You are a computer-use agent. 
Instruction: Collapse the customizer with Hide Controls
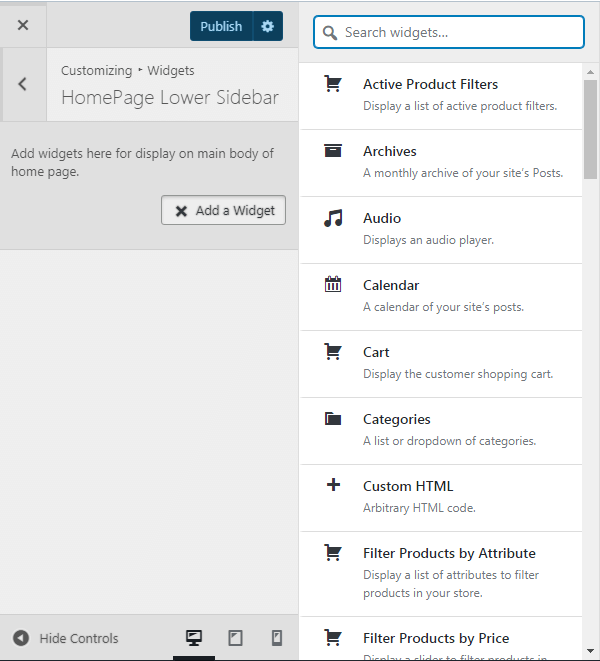point(65,638)
